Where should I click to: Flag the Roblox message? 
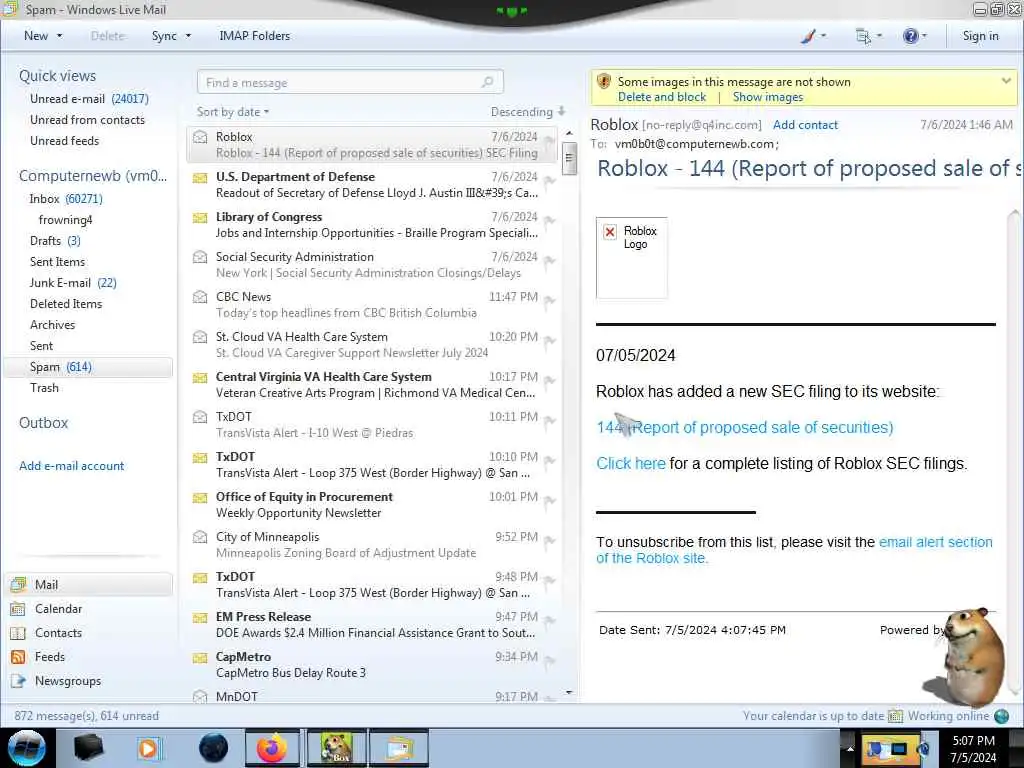550,140
